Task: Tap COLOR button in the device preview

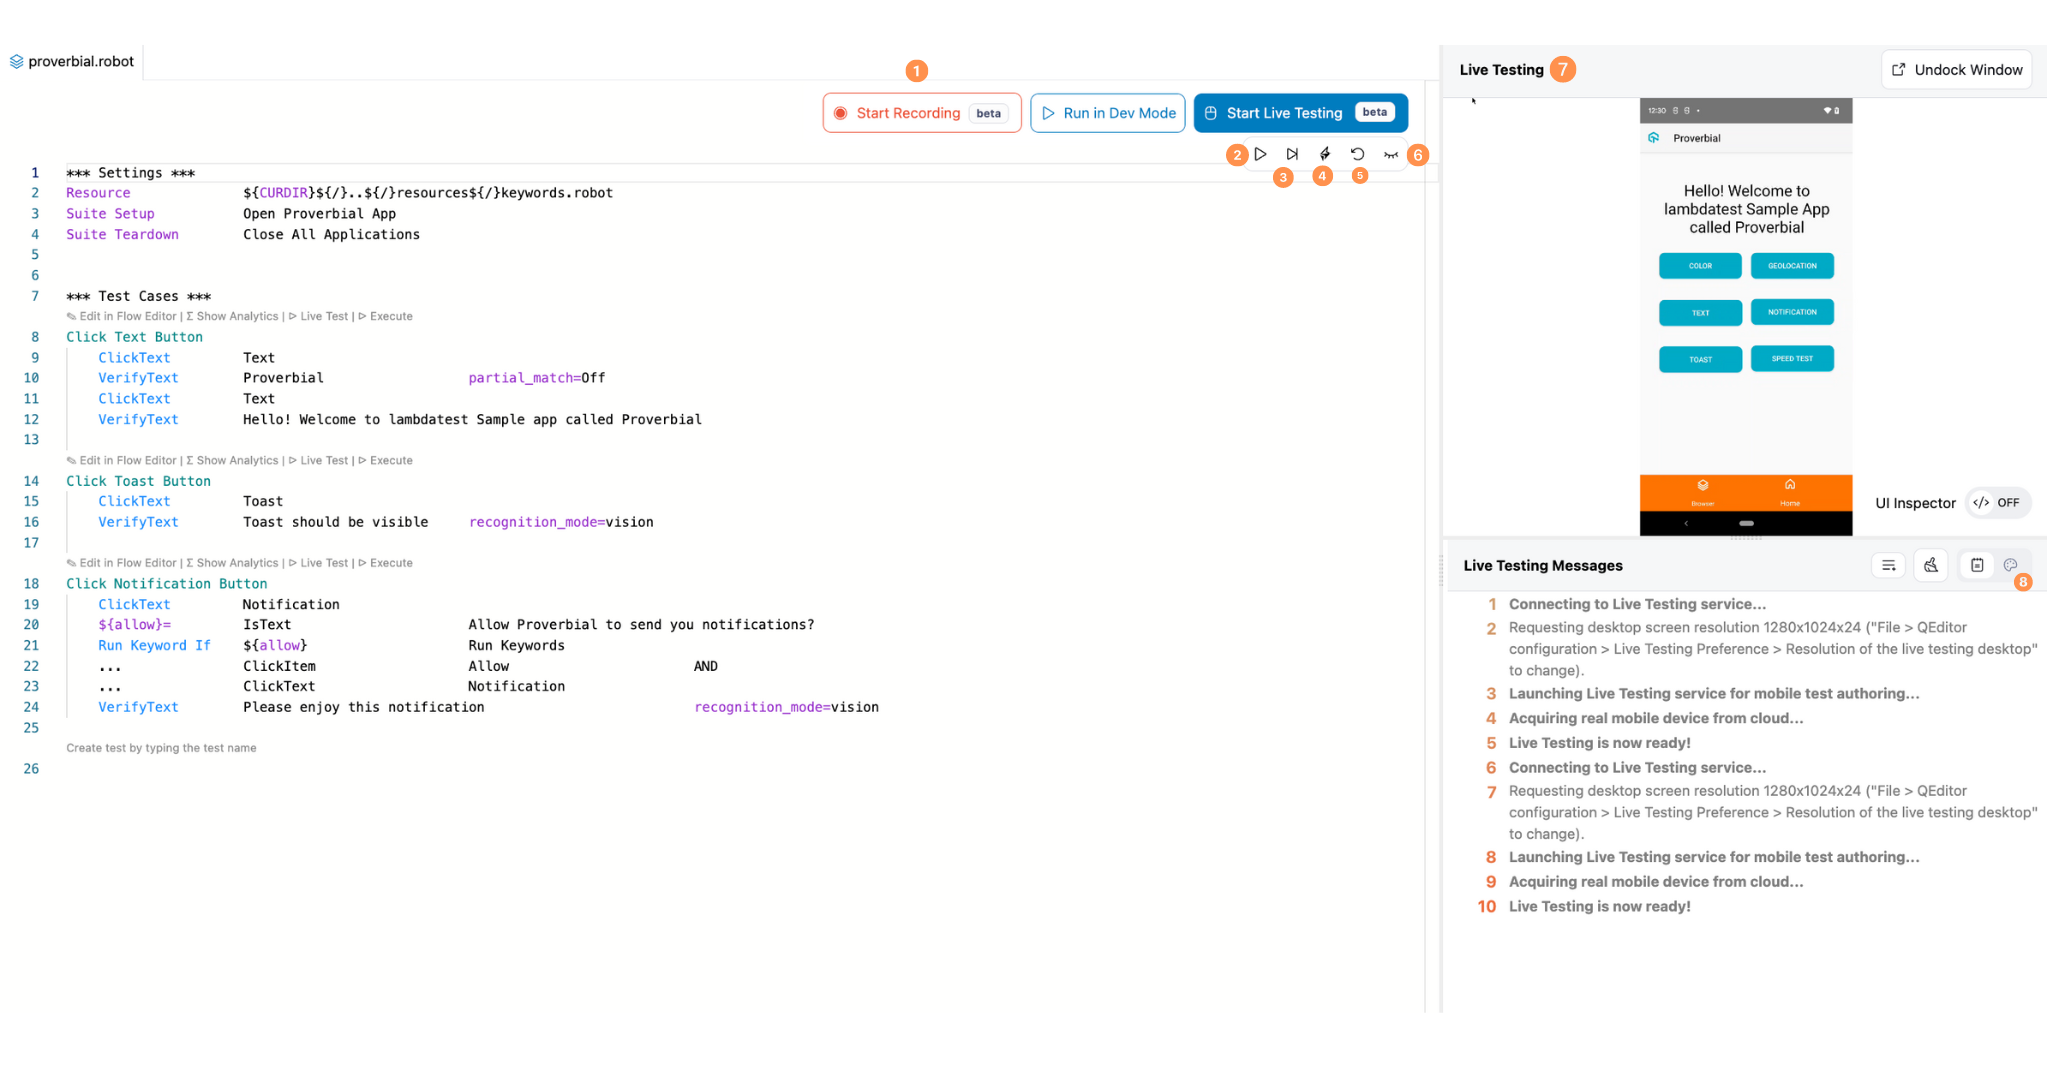Action: (1700, 266)
